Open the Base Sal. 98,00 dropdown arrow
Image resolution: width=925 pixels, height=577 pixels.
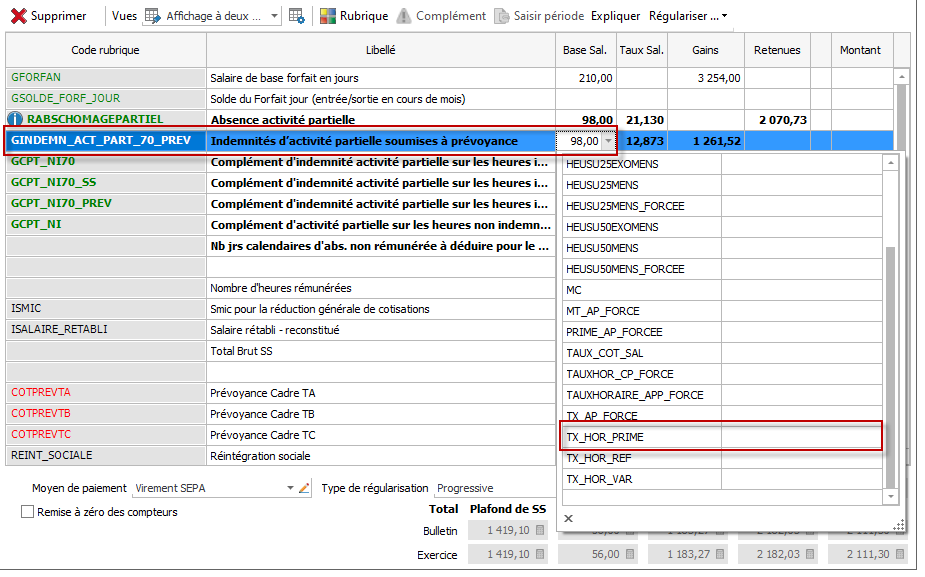pos(608,141)
